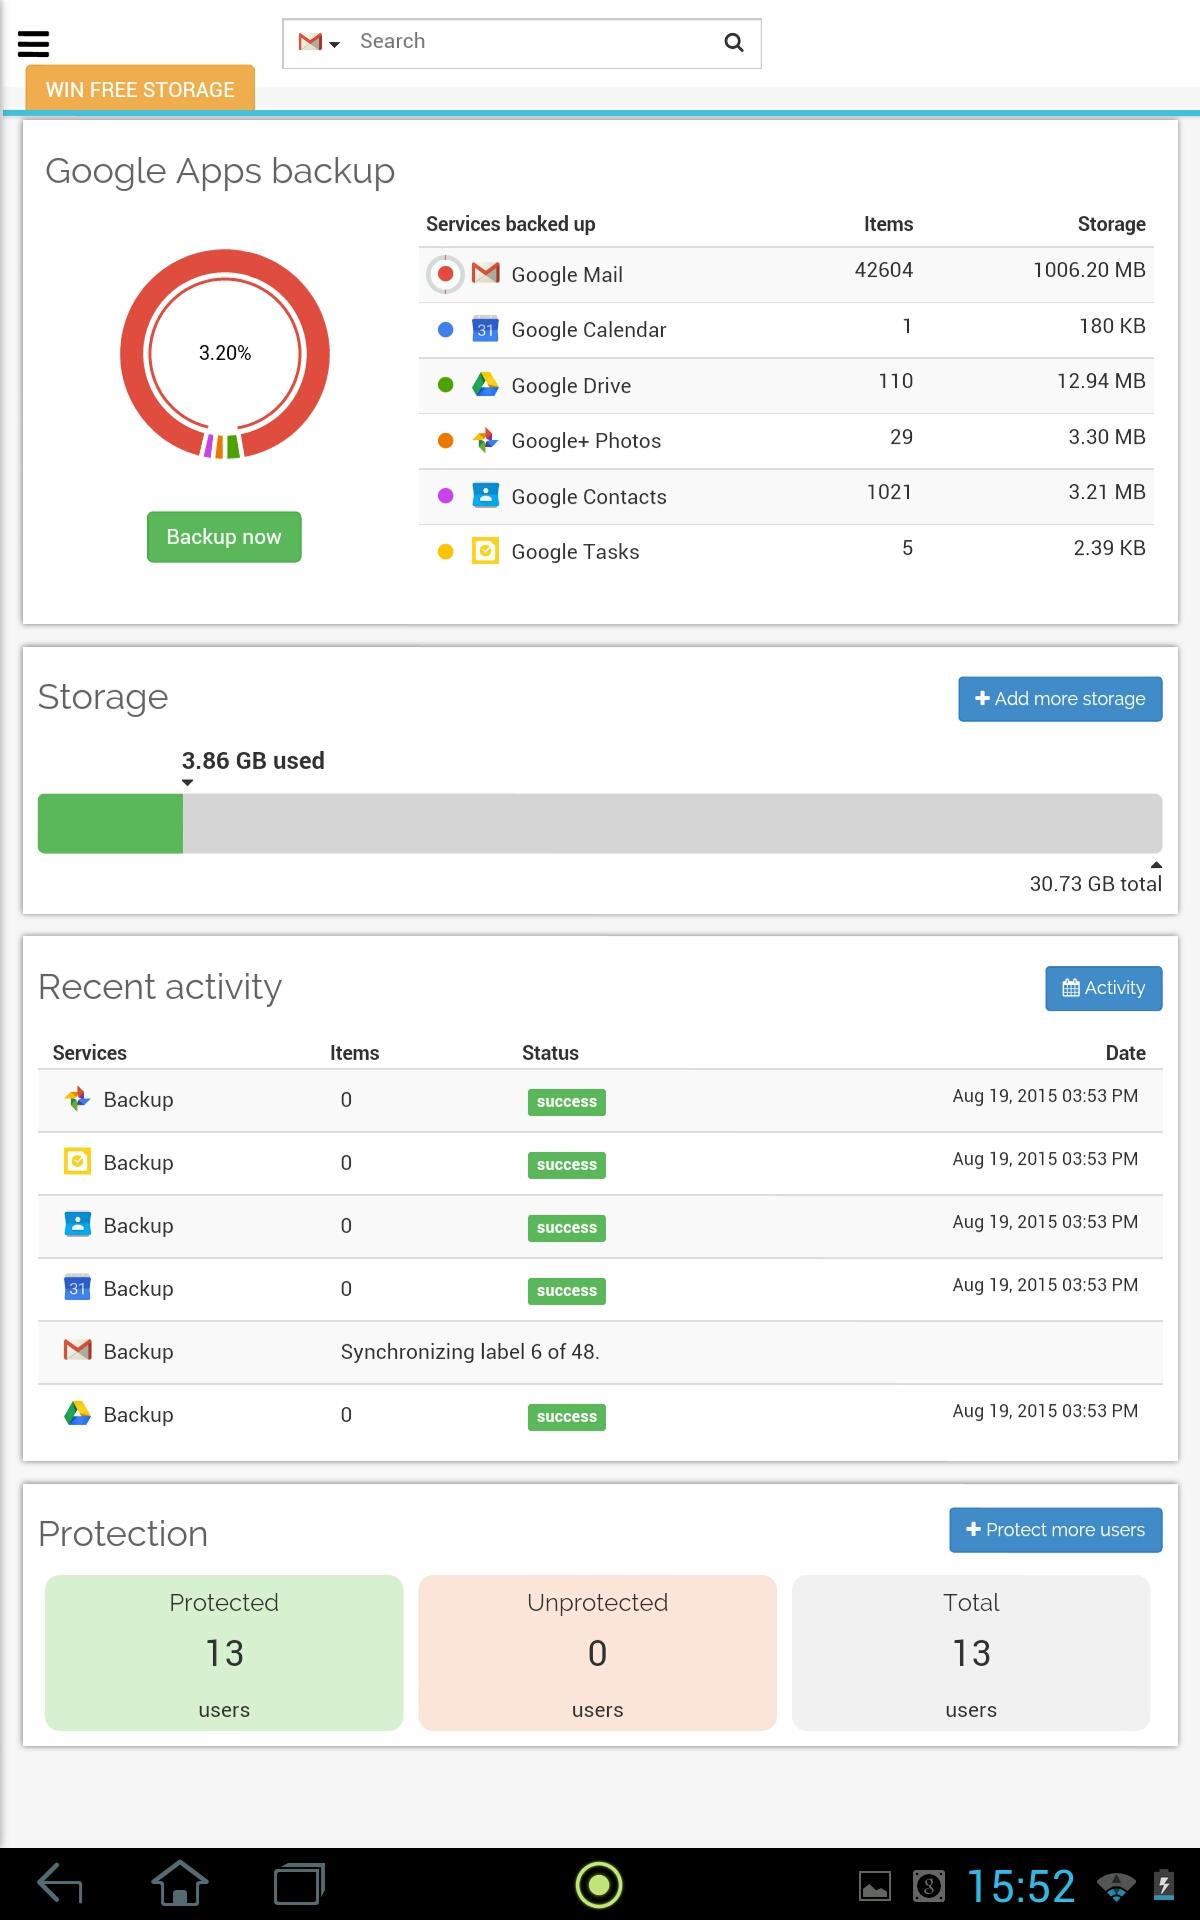Open the Activity calendar button
1200x1920 pixels.
click(x=1104, y=988)
